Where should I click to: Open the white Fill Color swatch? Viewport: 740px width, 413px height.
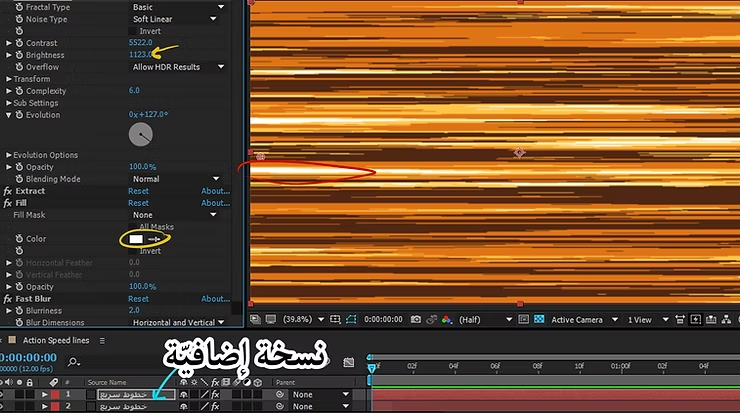pyautogui.click(x=136, y=239)
